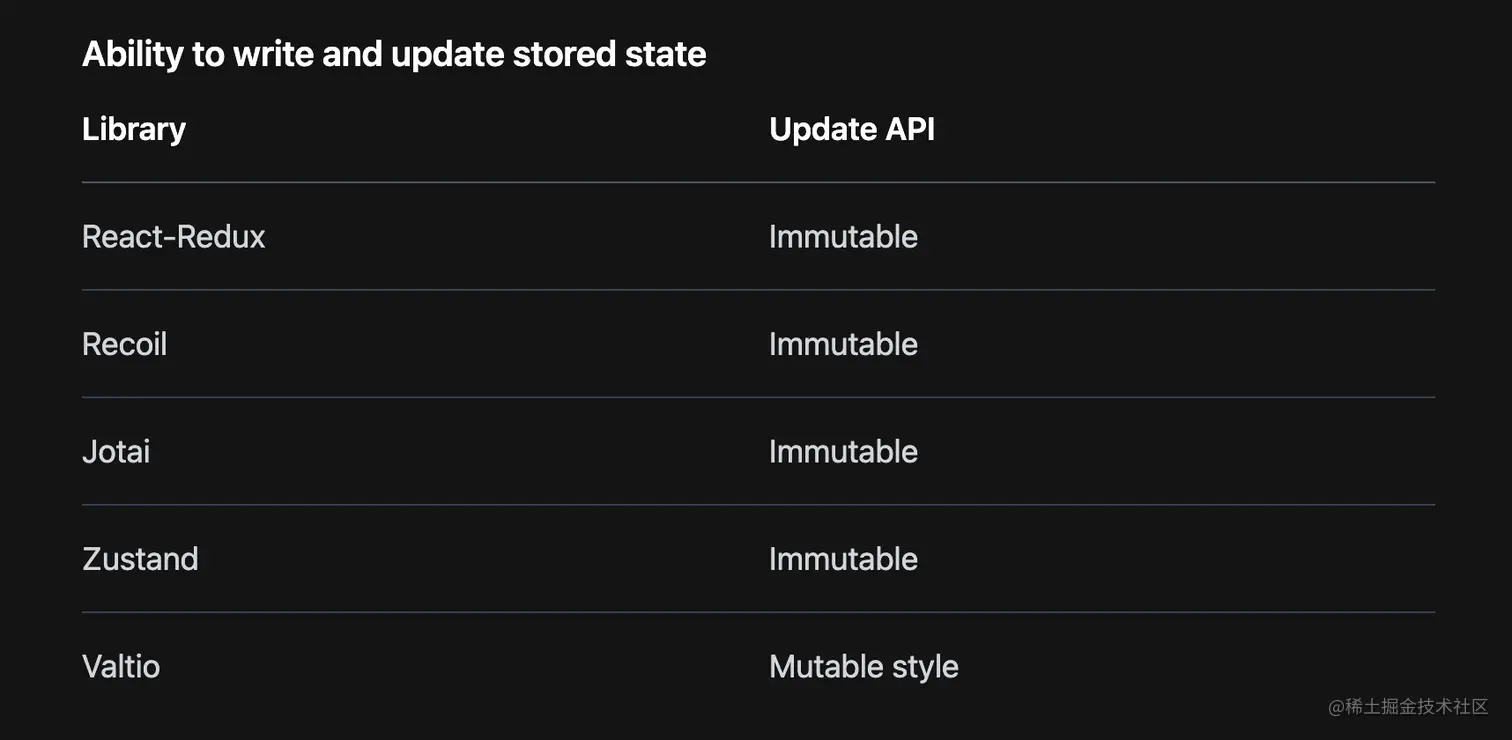Click the 稀土掘金技术社区 watermark text
1512x740 pixels.
tap(1417, 707)
